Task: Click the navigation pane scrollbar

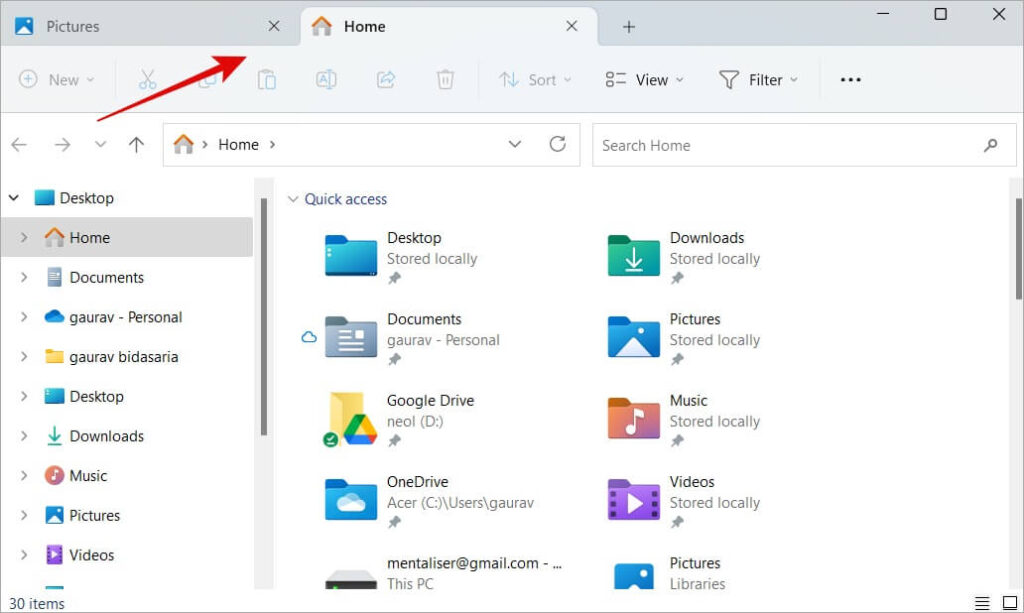Action: coord(264,317)
